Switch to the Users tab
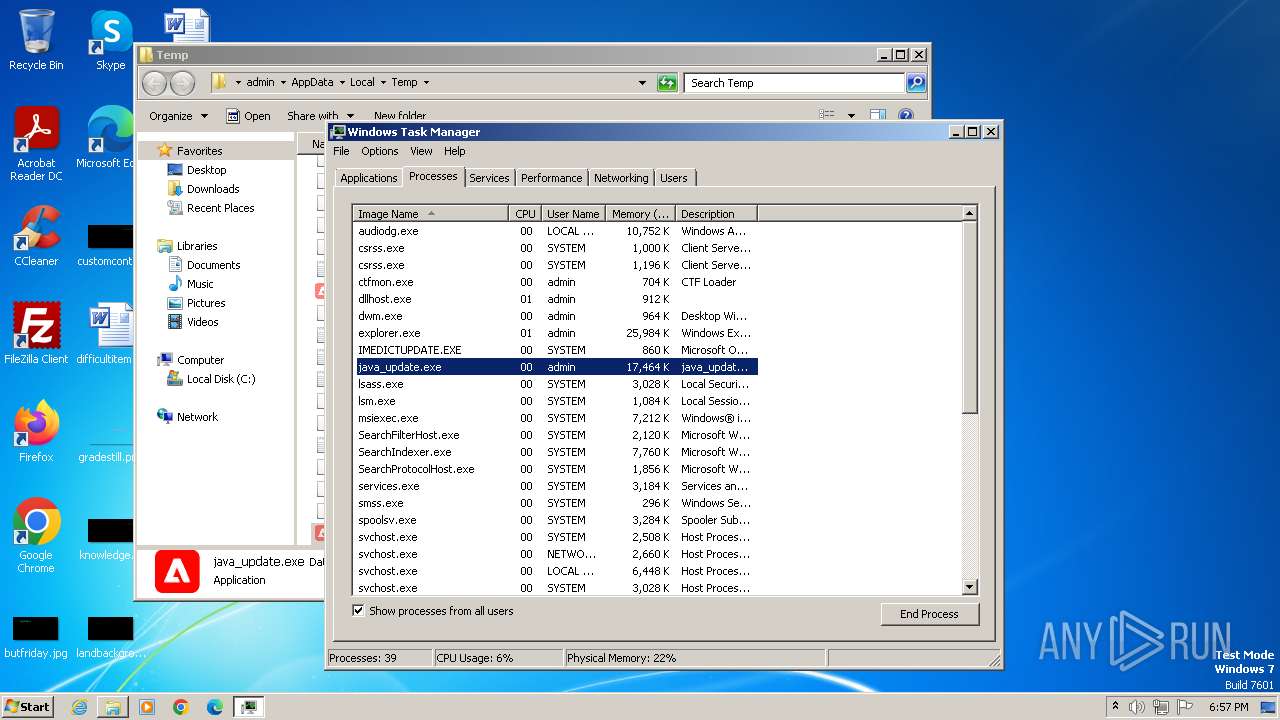The image size is (1280, 720). pos(674,178)
